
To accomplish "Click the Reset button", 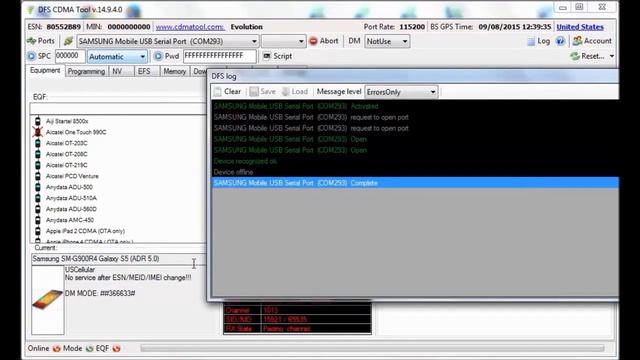I will [x=587, y=56].
